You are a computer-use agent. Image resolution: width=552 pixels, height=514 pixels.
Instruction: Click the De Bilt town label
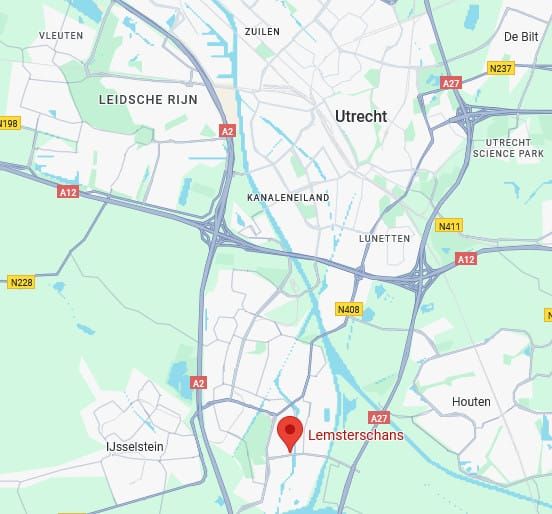[521, 37]
